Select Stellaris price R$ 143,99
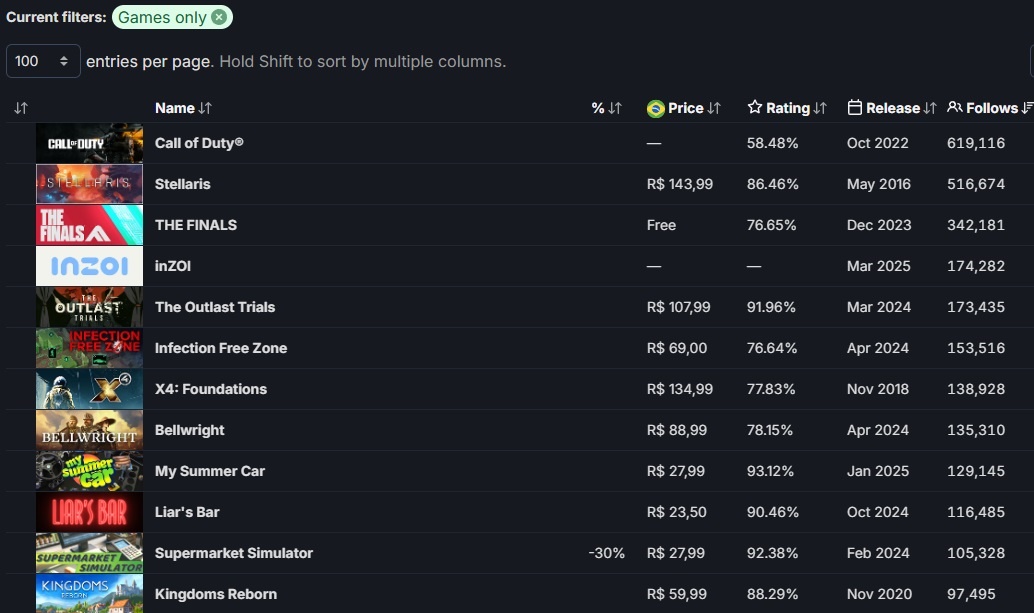 (x=680, y=184)
